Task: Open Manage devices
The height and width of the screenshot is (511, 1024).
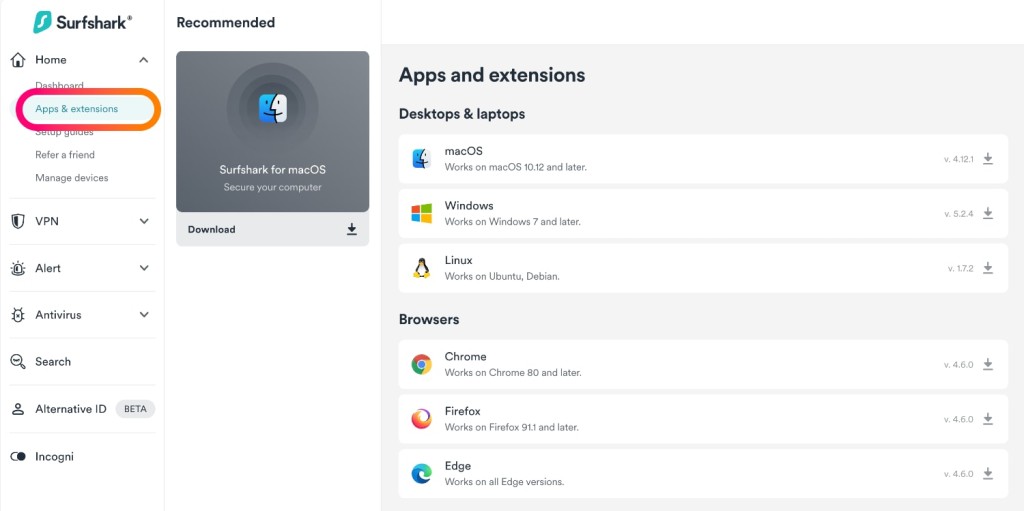Action: pyautogui.click(x=72, y=178)
